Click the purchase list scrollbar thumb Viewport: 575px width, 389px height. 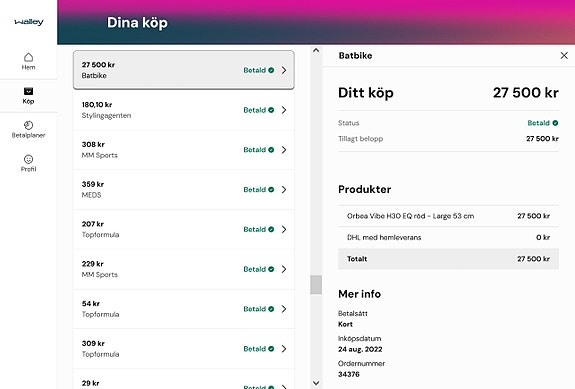pyautogui.click(x=316, y=285)
